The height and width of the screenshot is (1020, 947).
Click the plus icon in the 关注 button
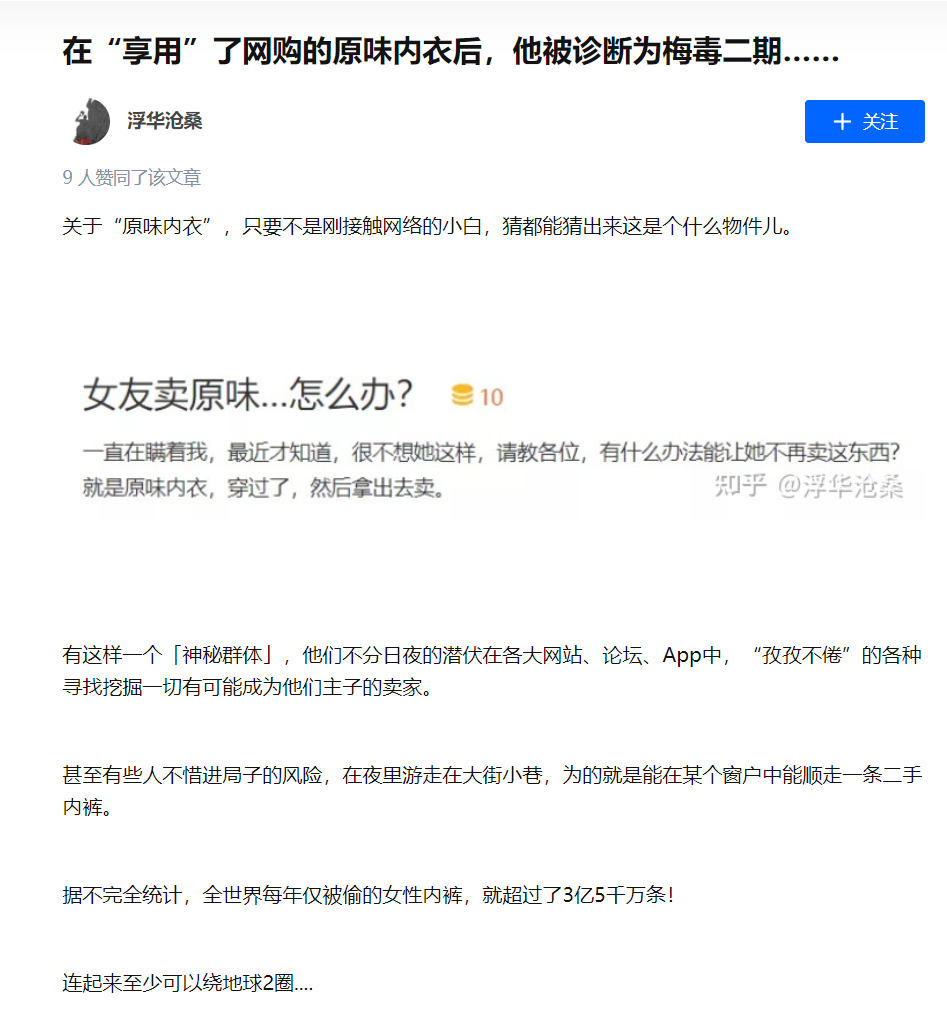click(x=842, y=122)
